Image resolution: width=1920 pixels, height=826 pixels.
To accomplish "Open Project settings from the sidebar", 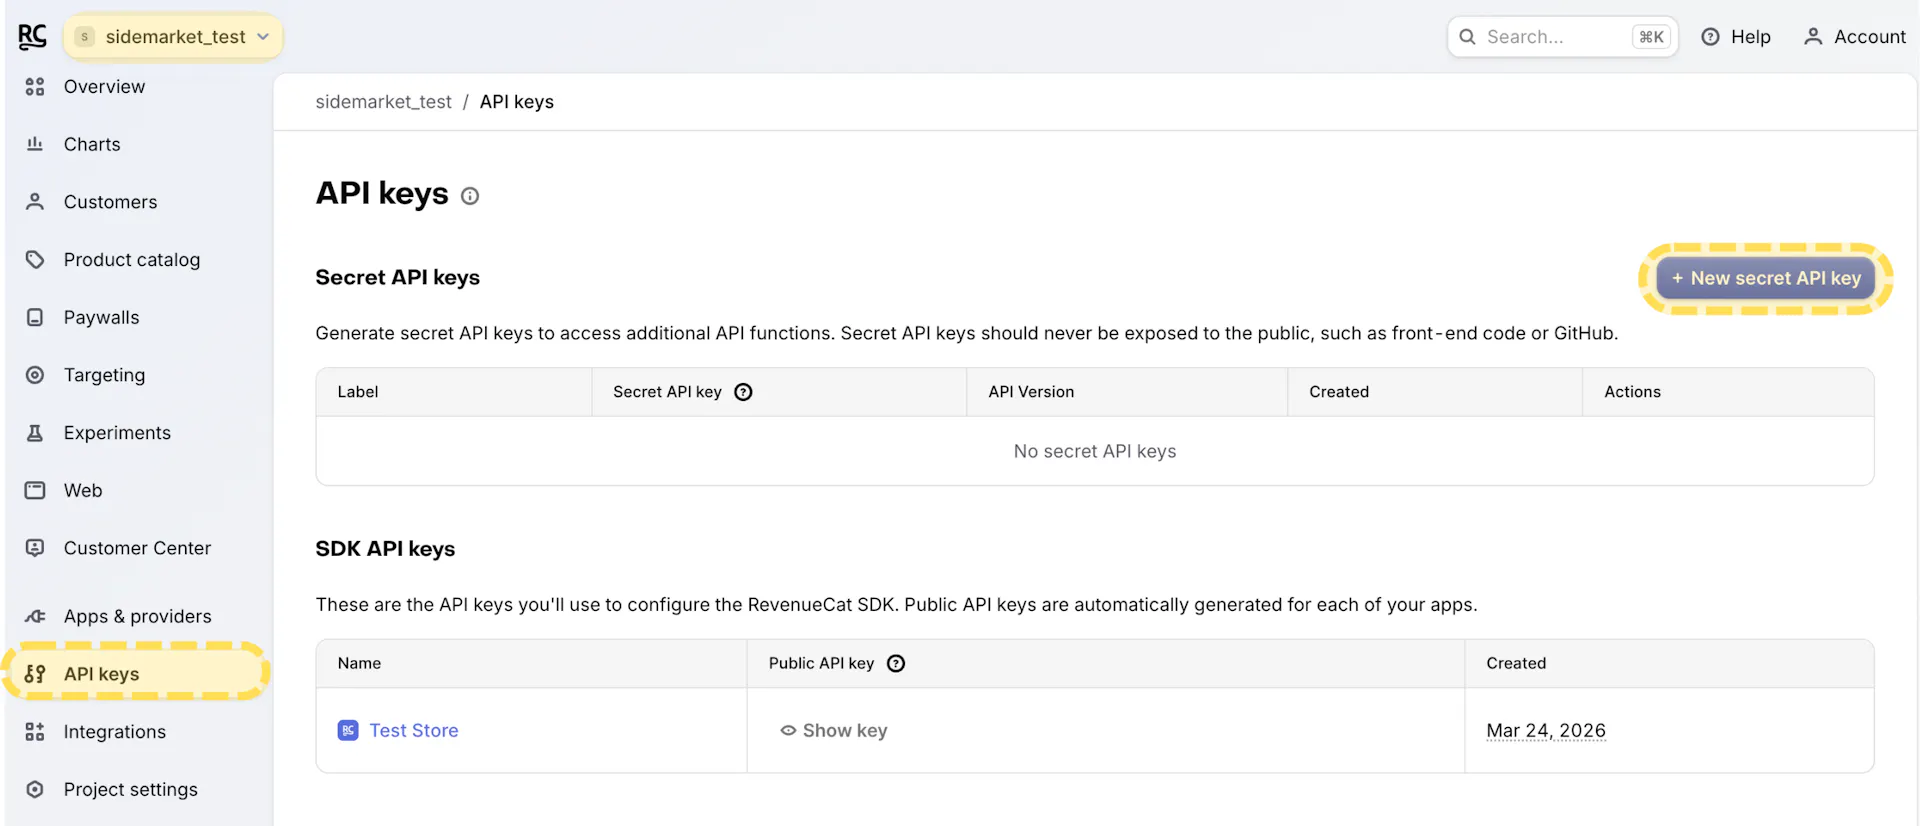I will pos(130,790).
